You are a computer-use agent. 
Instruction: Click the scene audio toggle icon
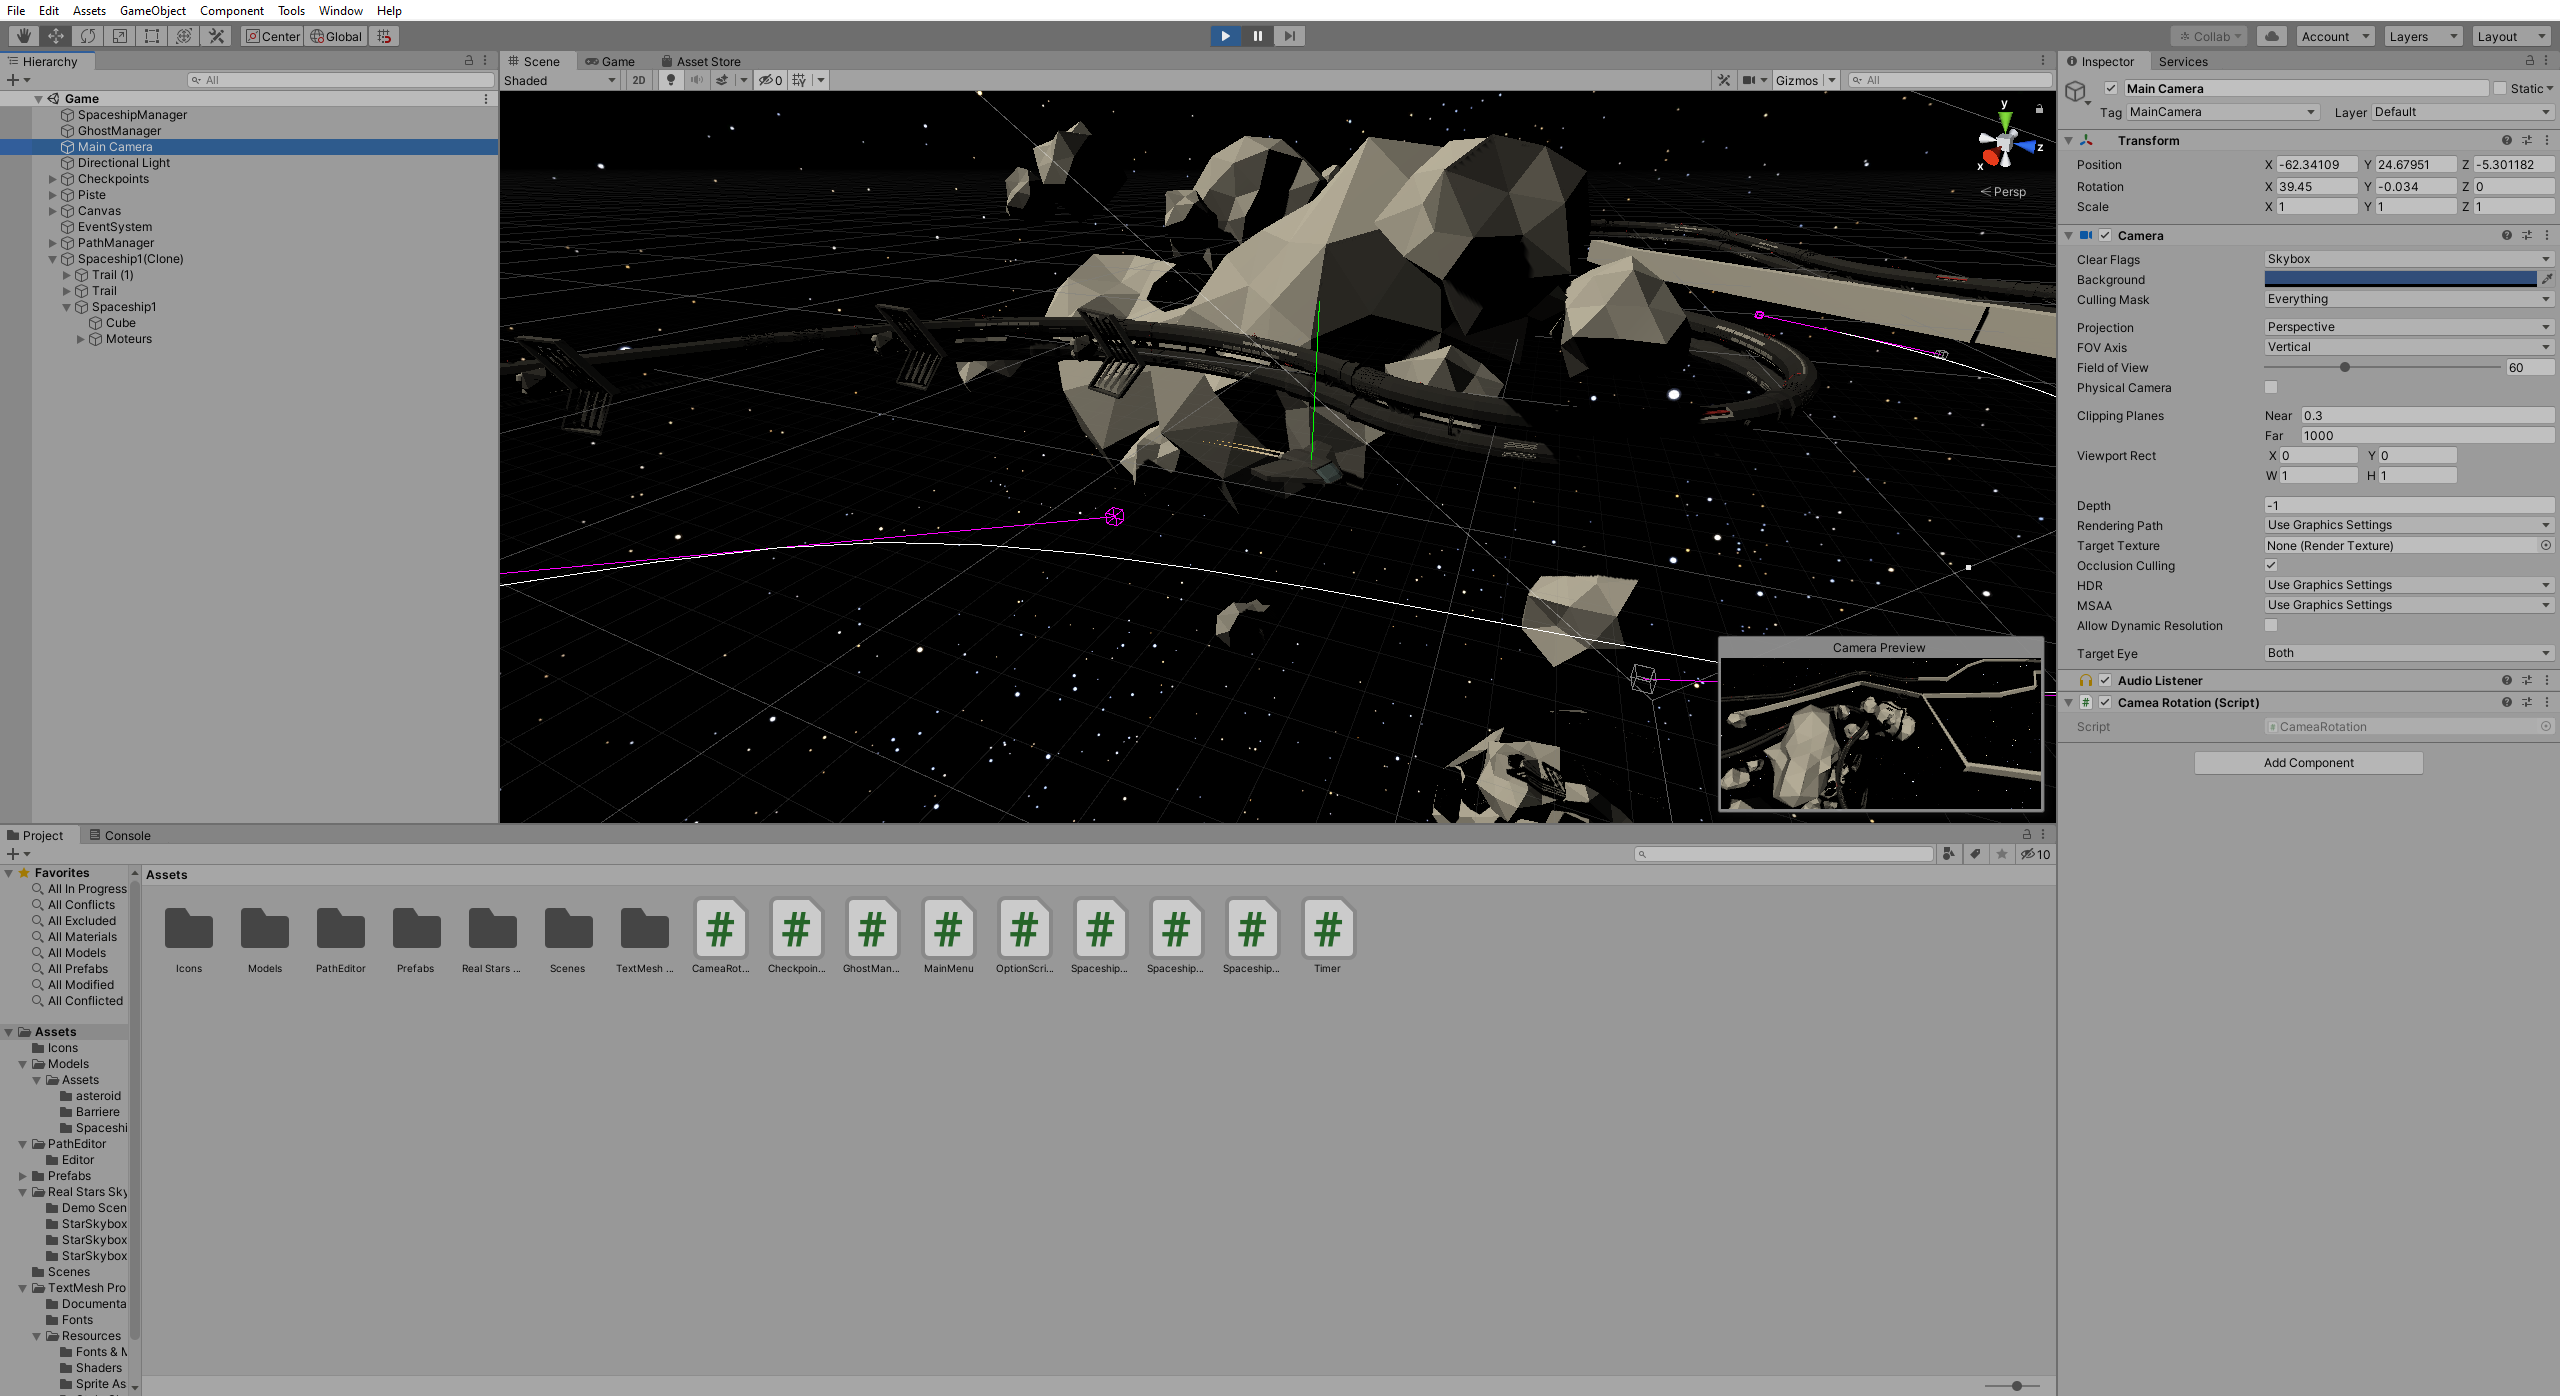[696, 80]
